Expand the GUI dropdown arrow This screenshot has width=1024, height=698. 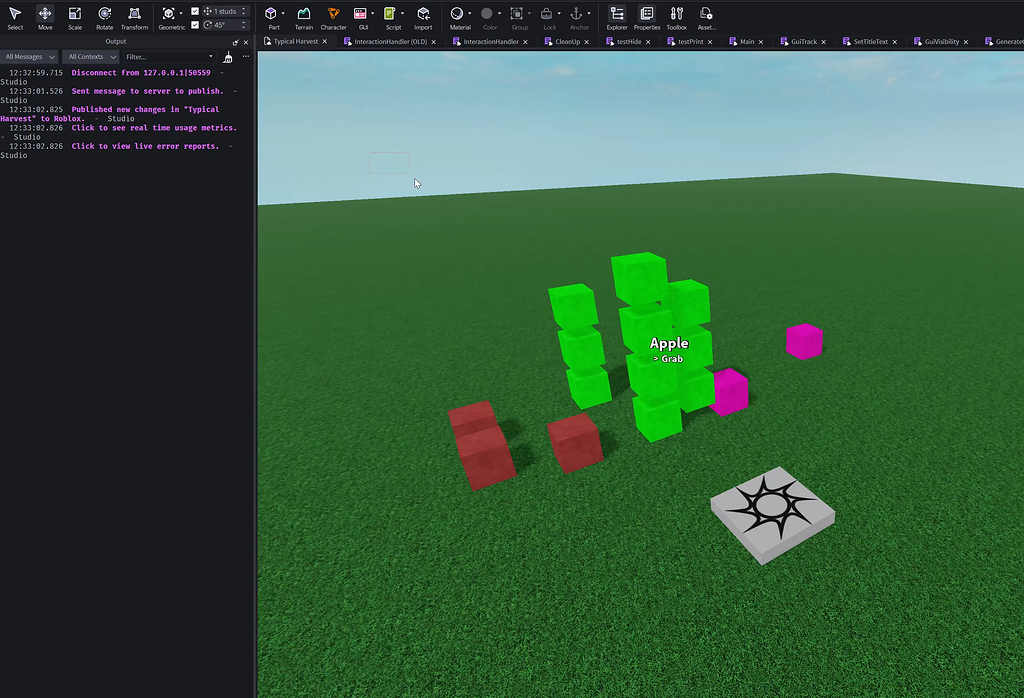[372, 14]
